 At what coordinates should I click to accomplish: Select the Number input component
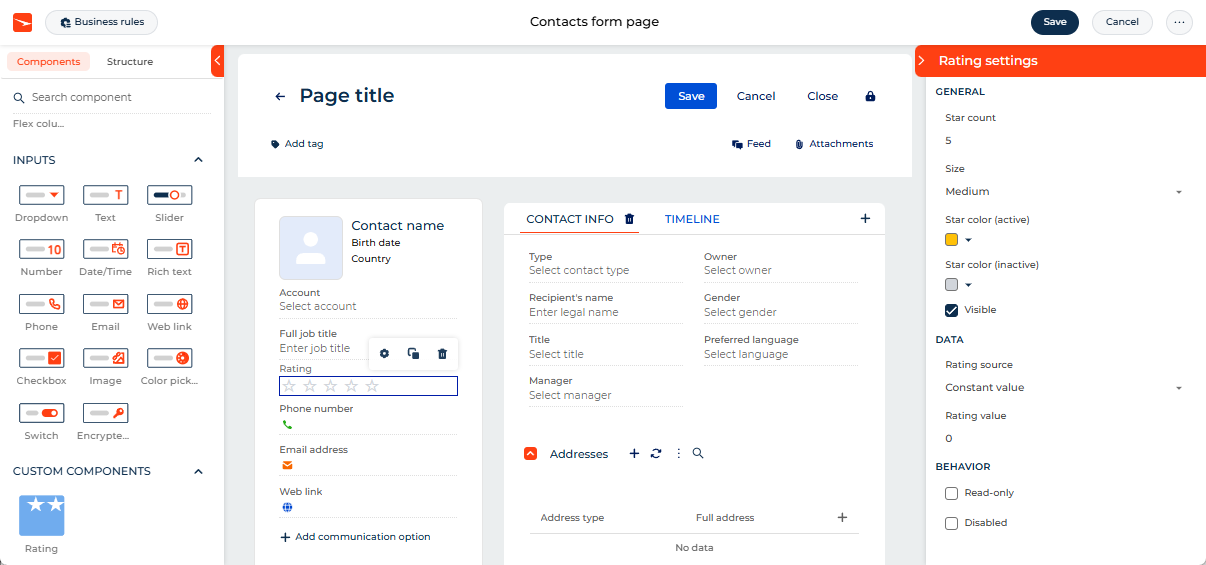(x=42, y=257)
